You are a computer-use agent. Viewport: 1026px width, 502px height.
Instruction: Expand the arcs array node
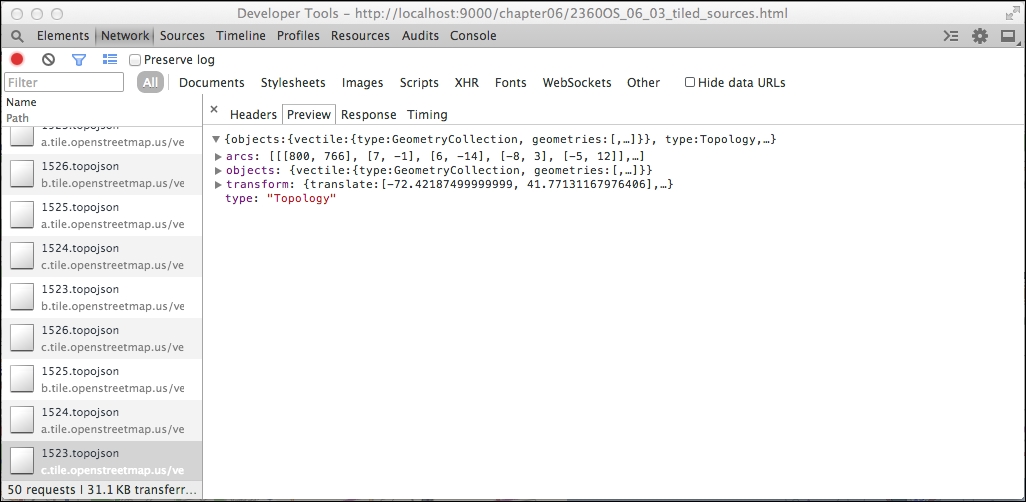[x=219, y=156]
